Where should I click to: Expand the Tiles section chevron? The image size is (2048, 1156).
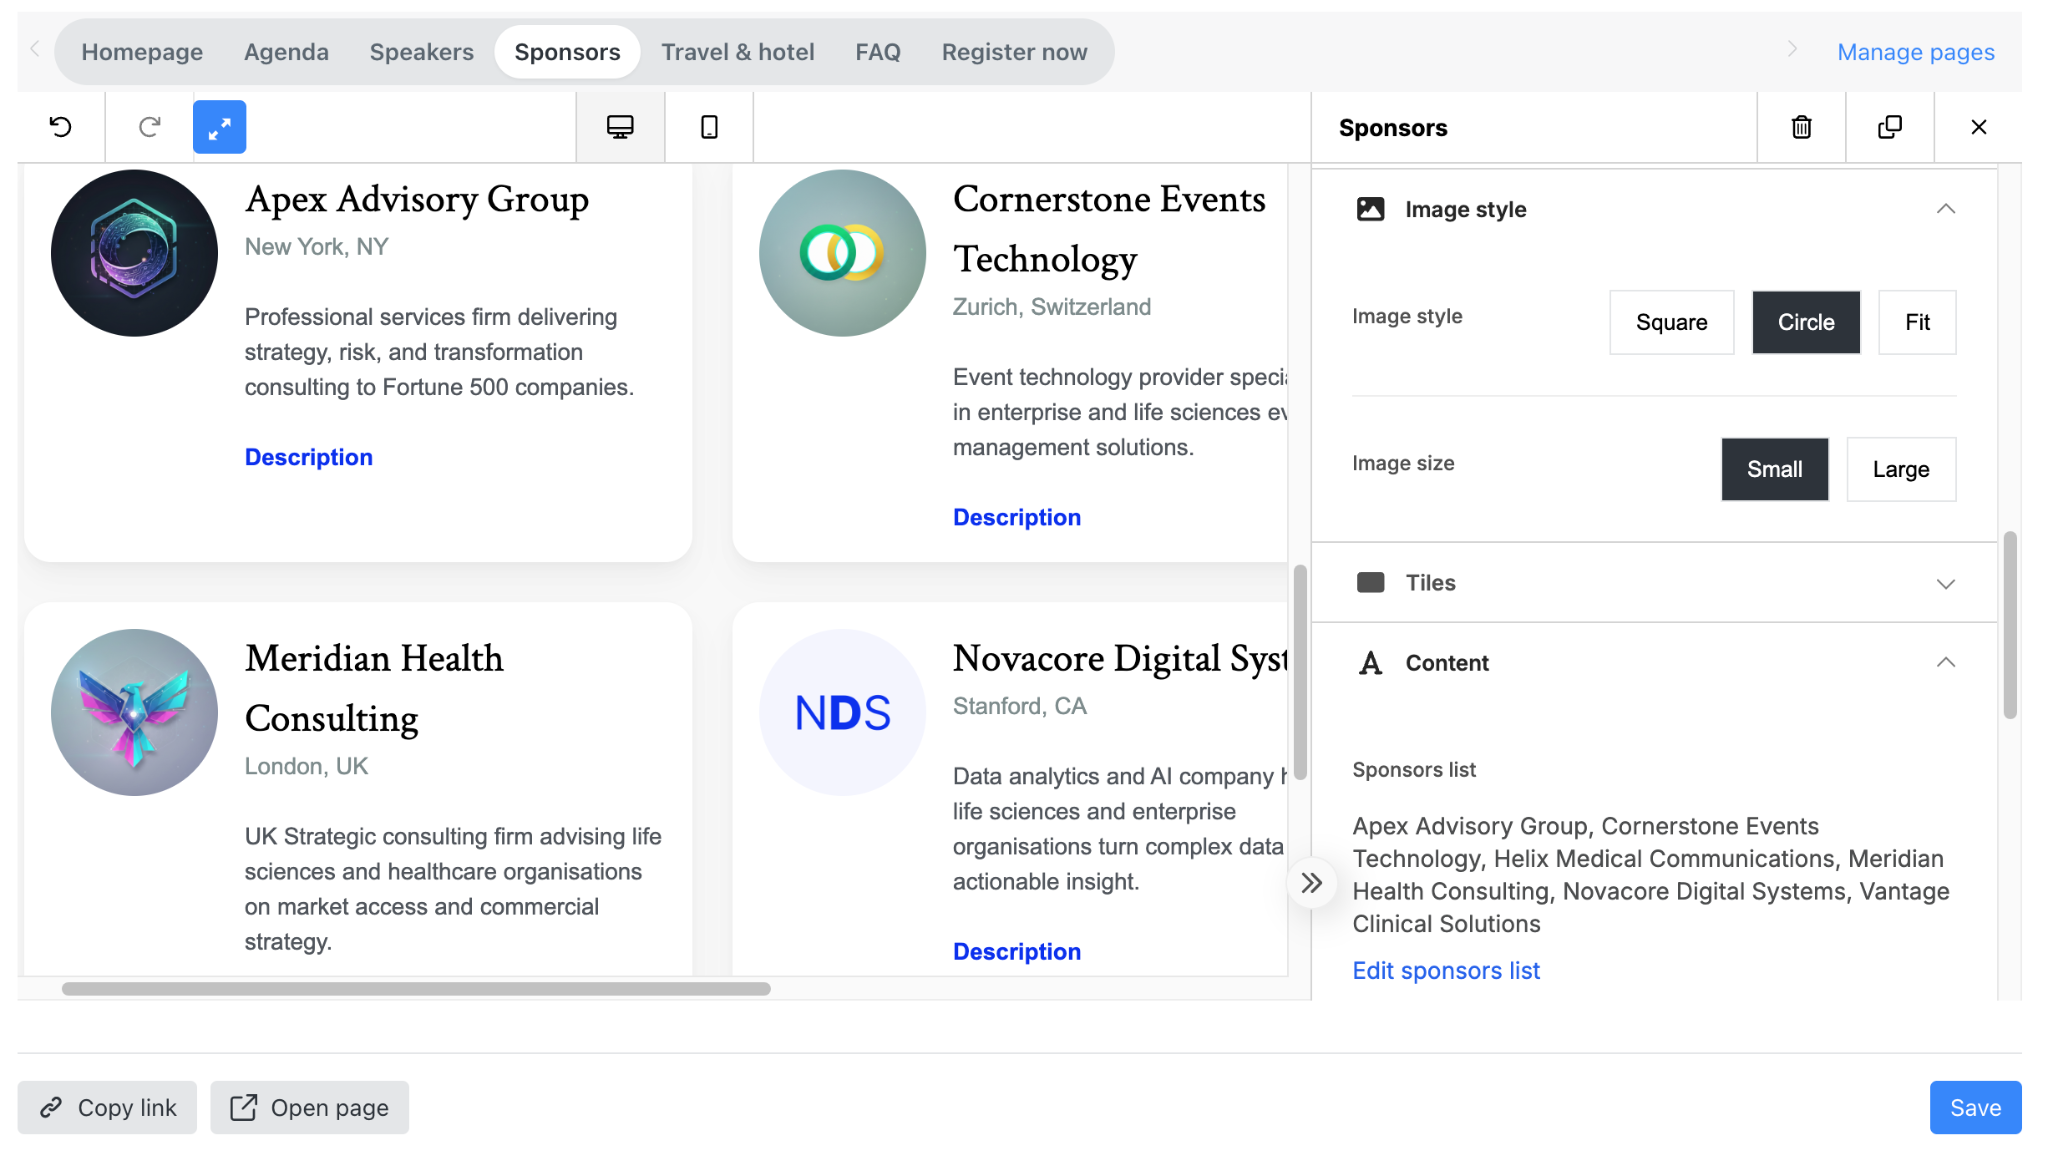click(x=1945, y=583)
